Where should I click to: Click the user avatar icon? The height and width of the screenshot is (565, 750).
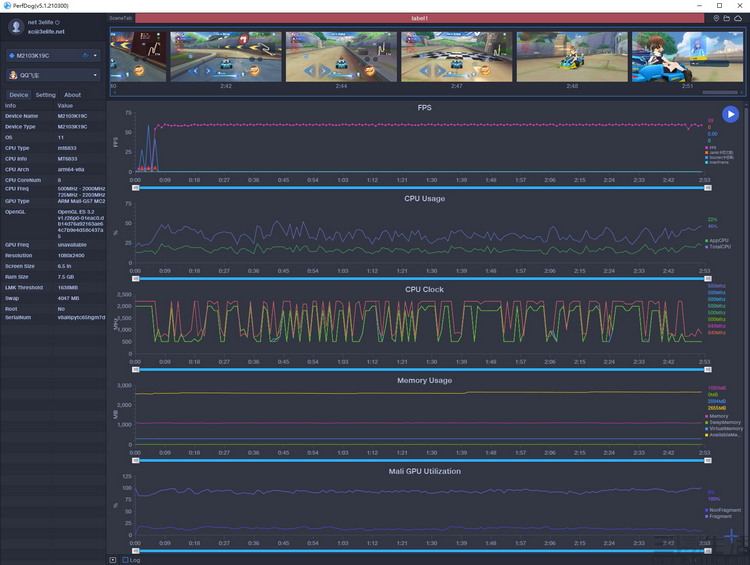tap(16, 27)
